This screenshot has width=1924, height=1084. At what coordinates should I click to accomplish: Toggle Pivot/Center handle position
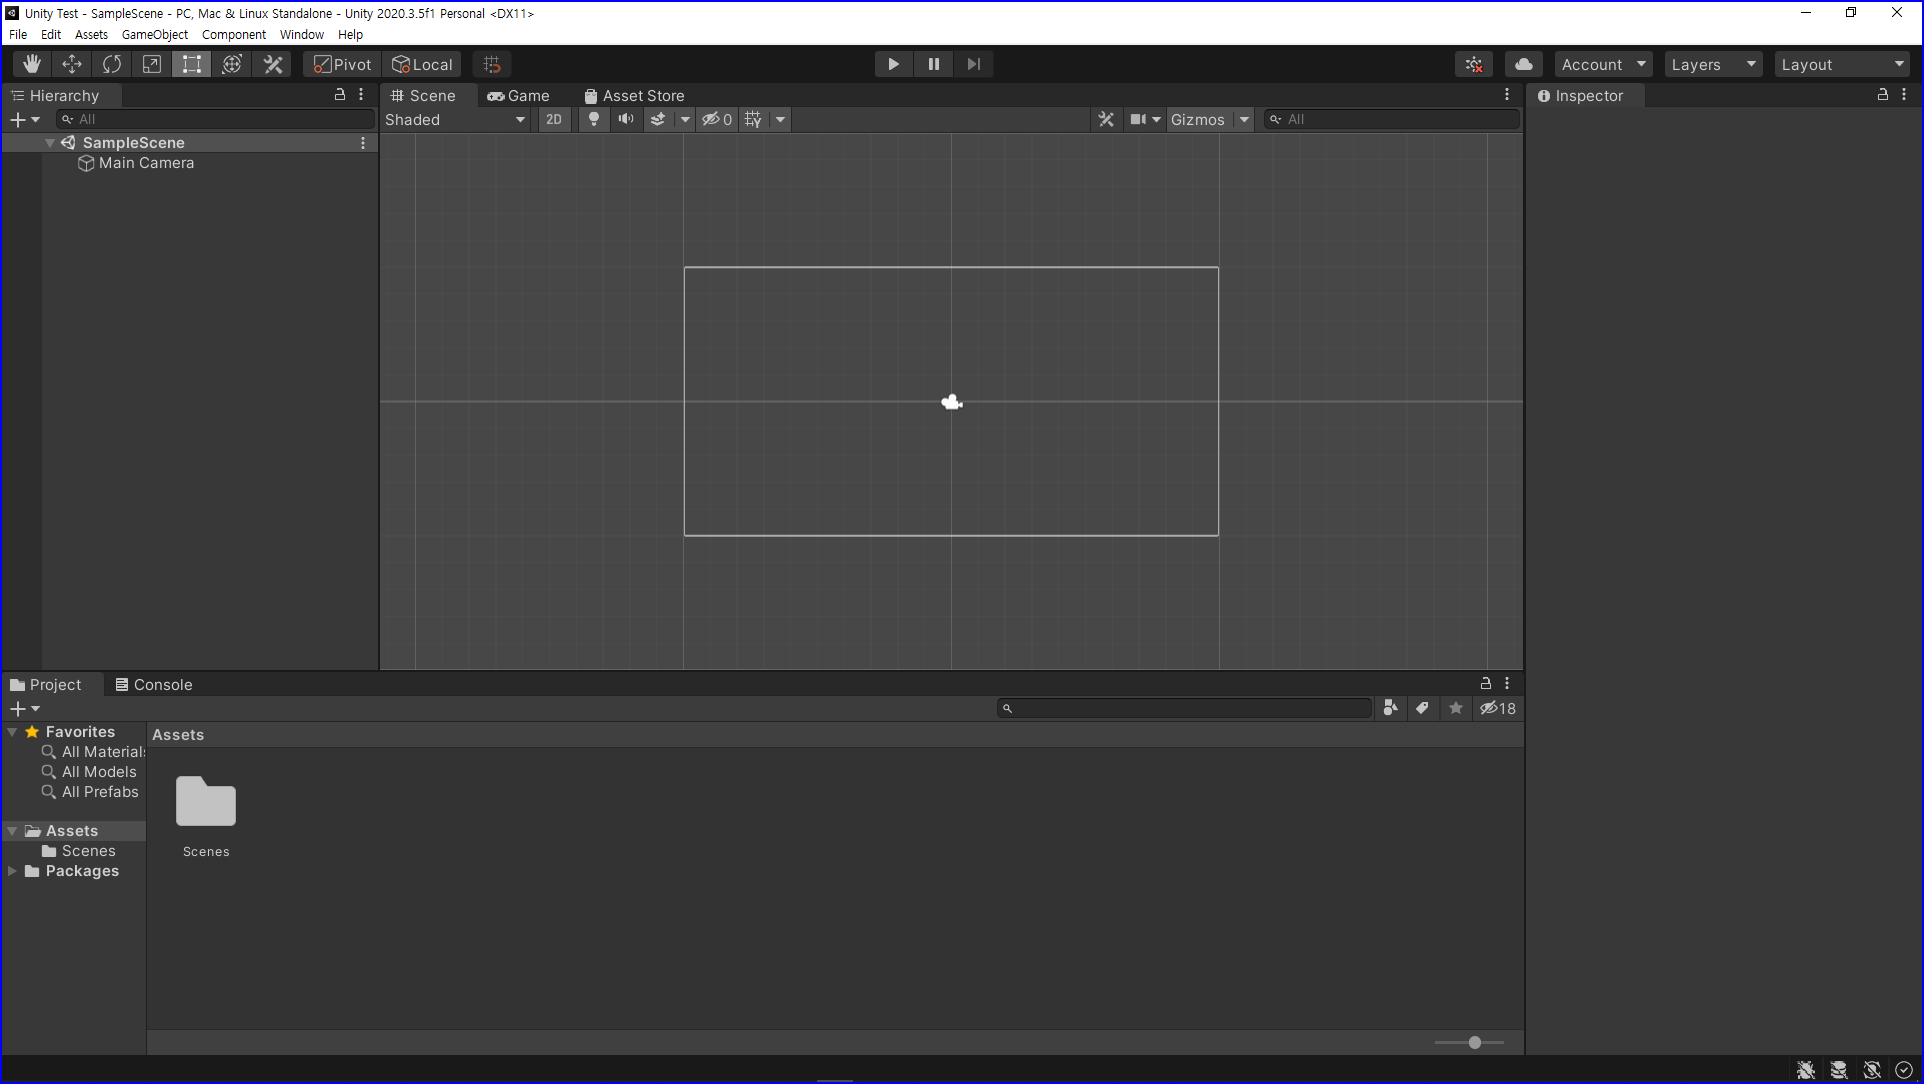(342, 64)
